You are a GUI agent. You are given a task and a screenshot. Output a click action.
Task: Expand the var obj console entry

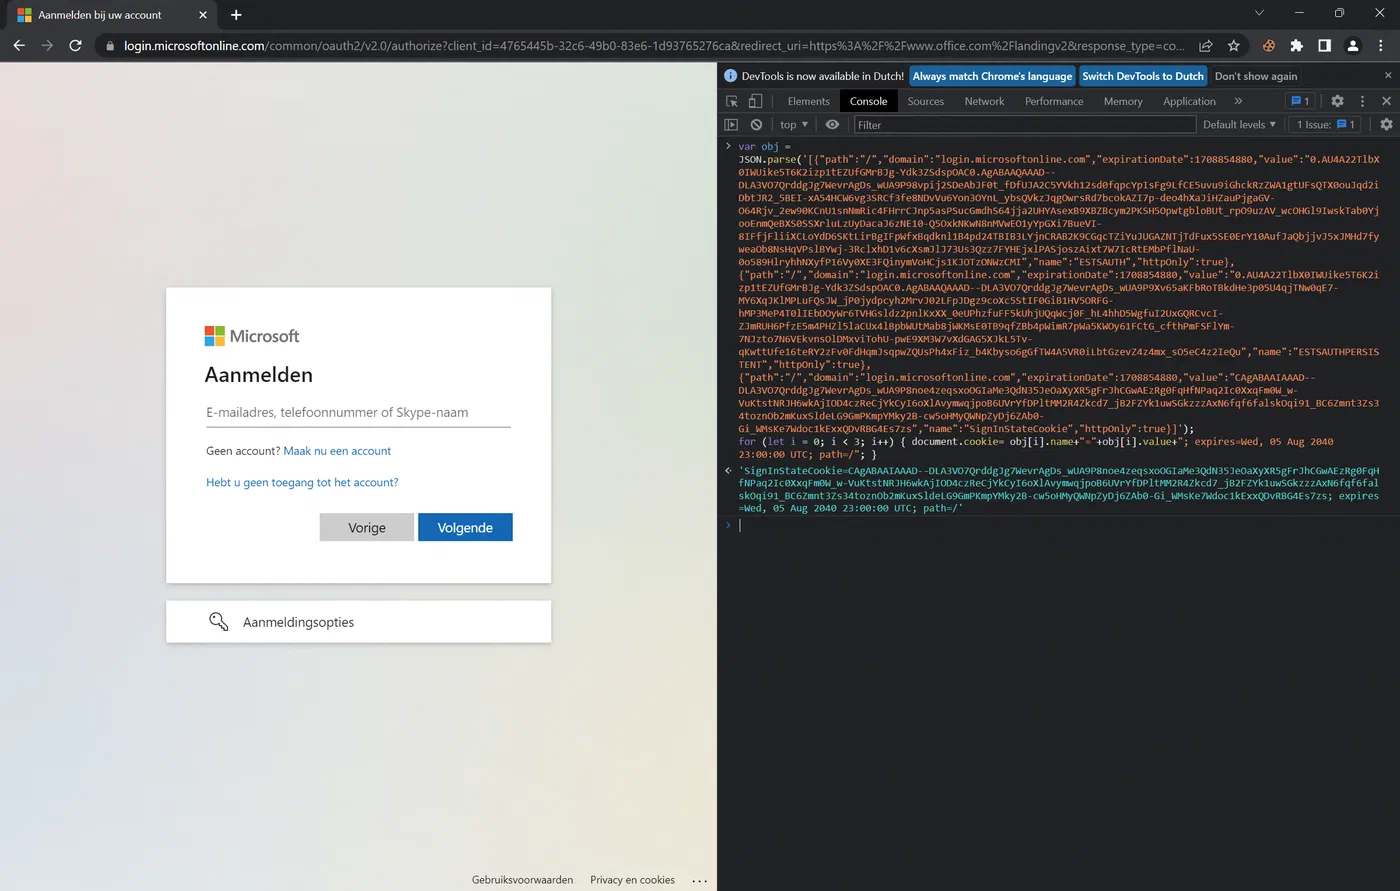pyautogui.click(x=729, y=147)
